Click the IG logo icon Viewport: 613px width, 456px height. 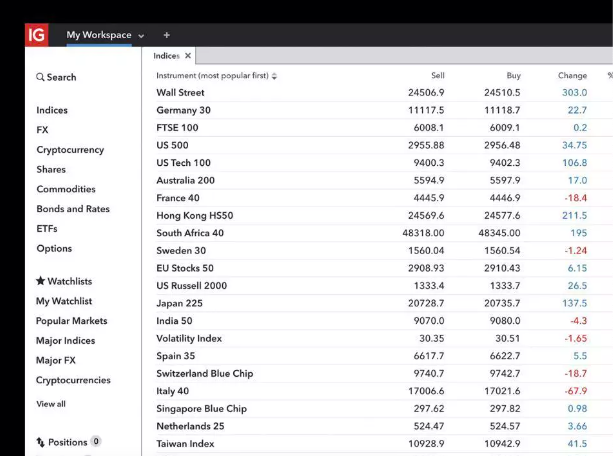click(37, 35)
